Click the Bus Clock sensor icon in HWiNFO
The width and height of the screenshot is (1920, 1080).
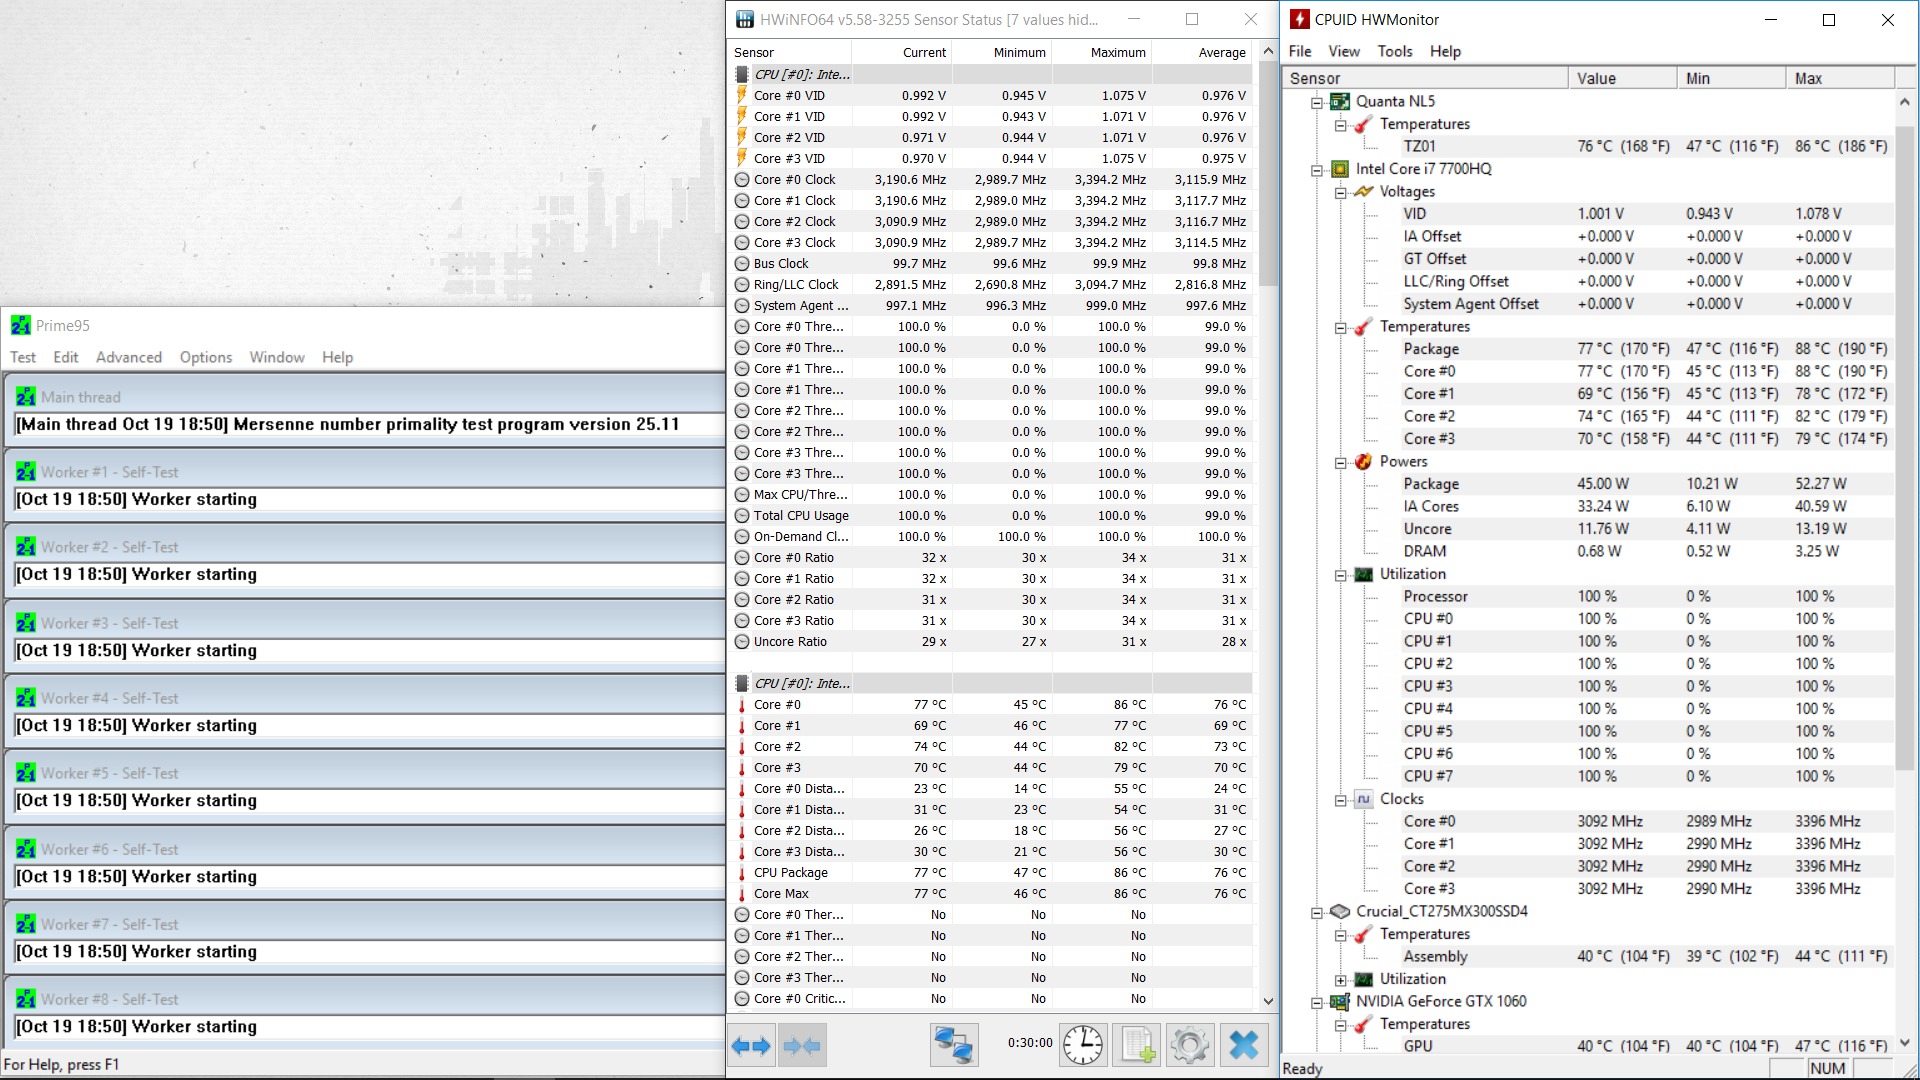tap(742, 264)
